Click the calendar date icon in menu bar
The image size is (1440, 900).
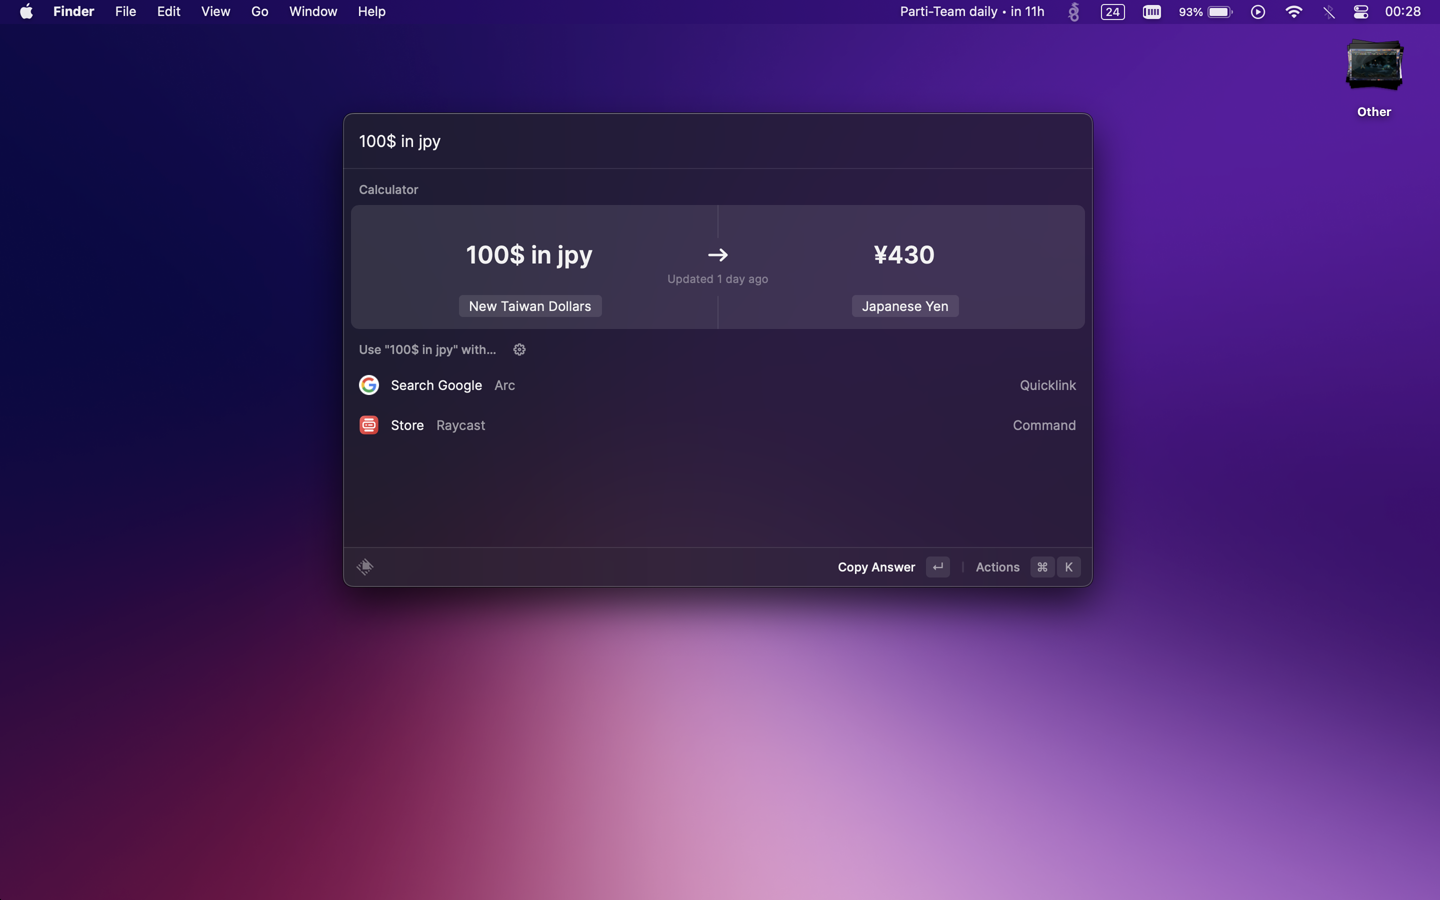point(1112,12)
